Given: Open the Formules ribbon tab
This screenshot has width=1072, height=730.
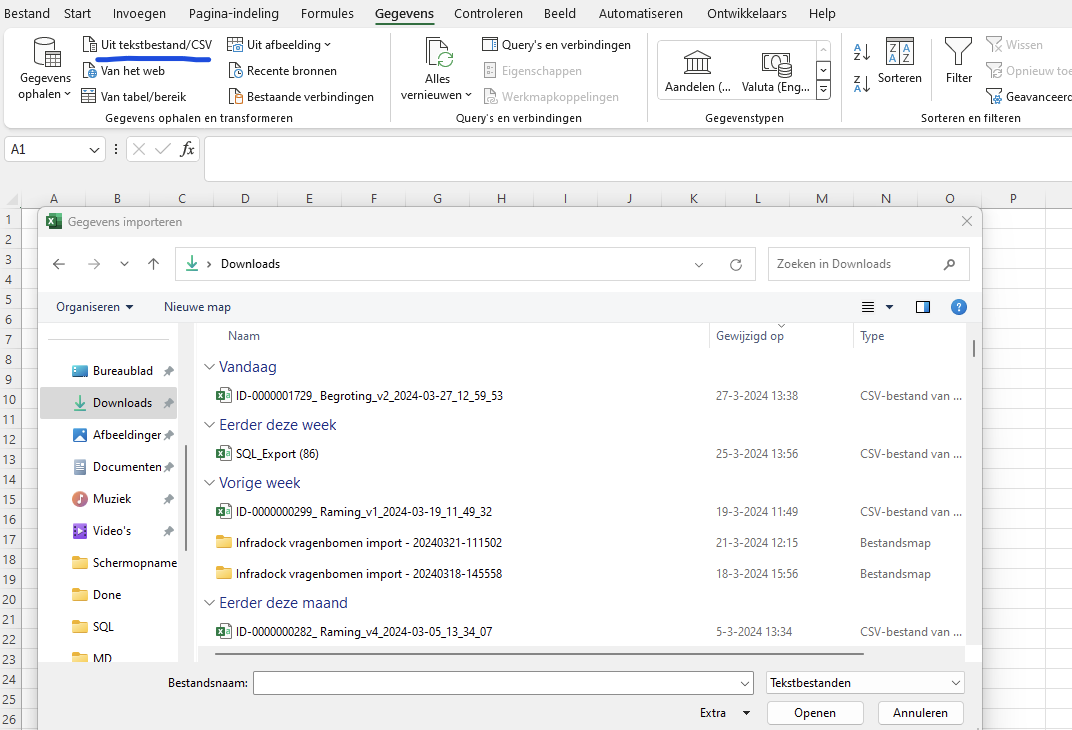Looking at the screenshot, I should pos(327,14).
